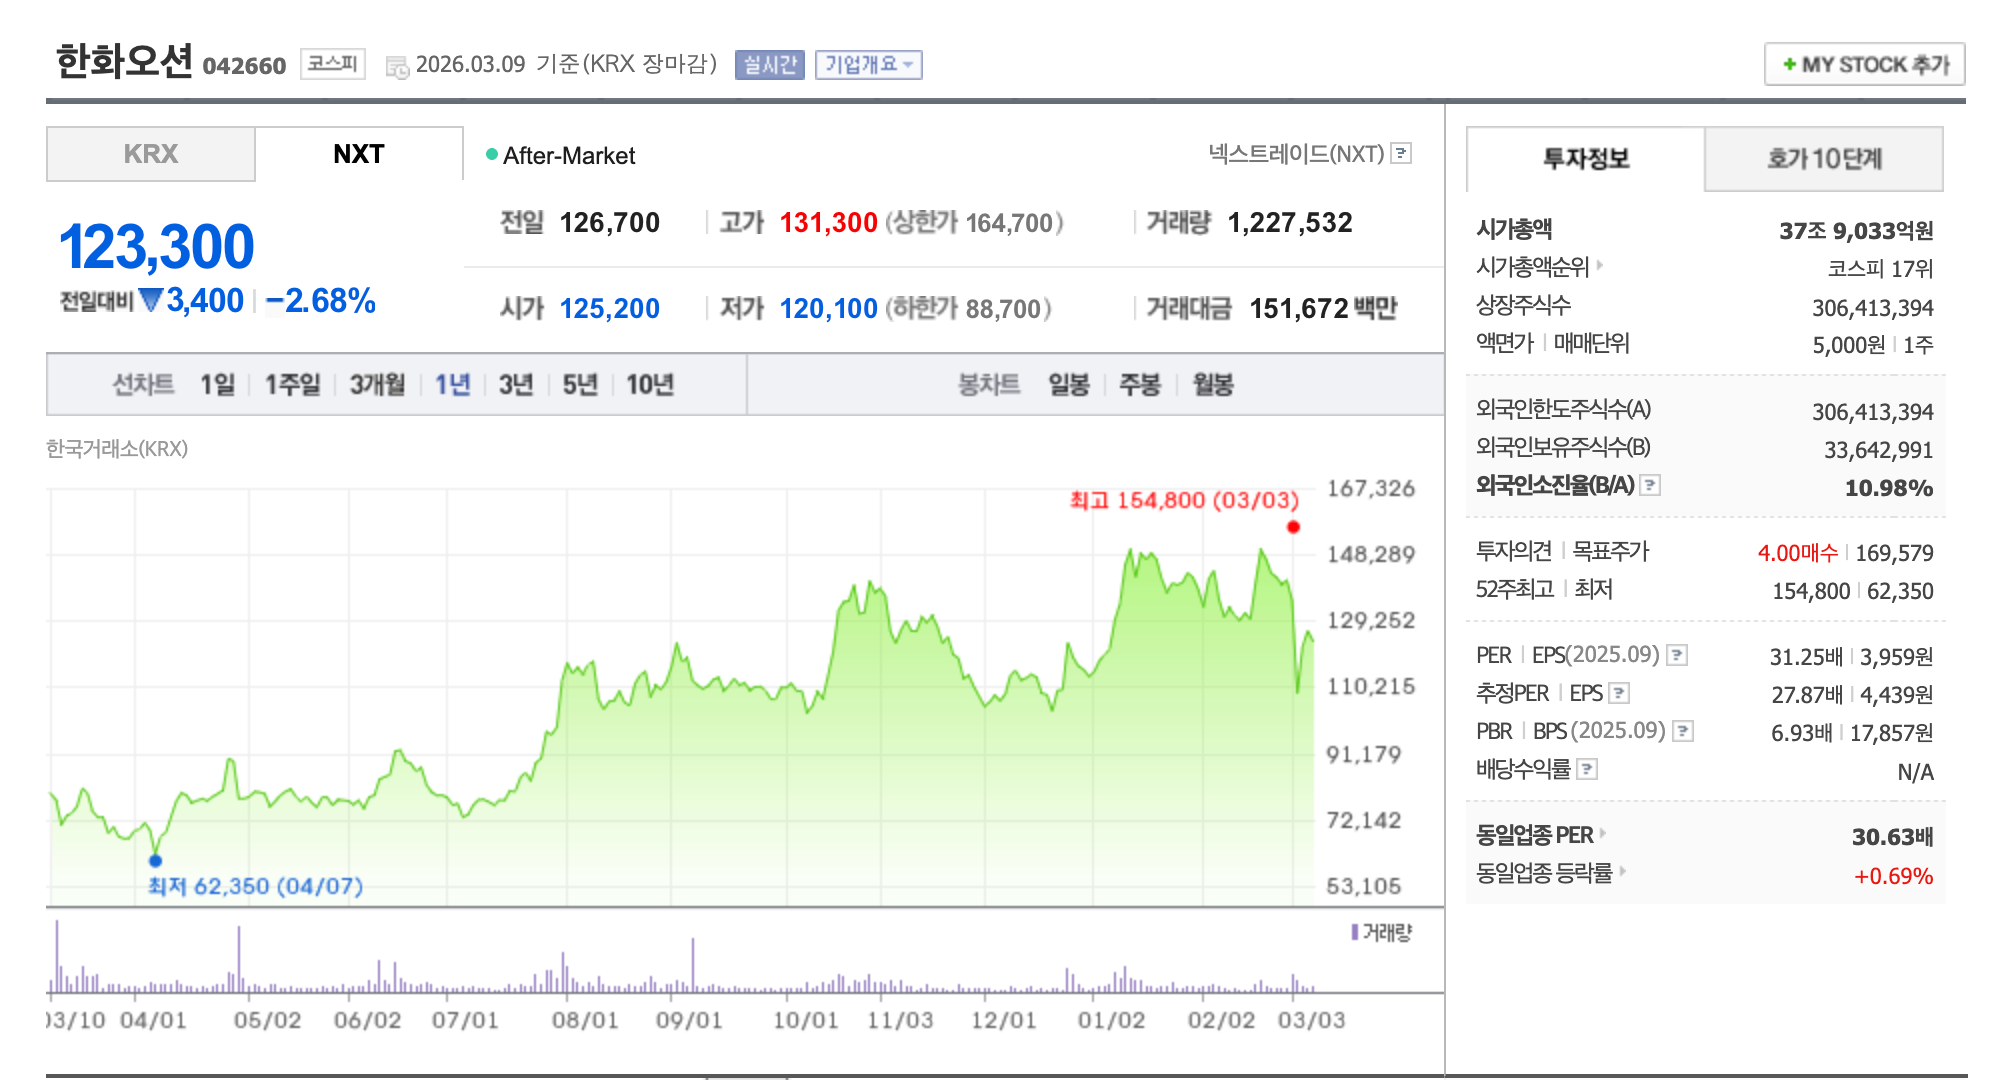Click the blue 최저 marker dot on chart

pos(155,860)
